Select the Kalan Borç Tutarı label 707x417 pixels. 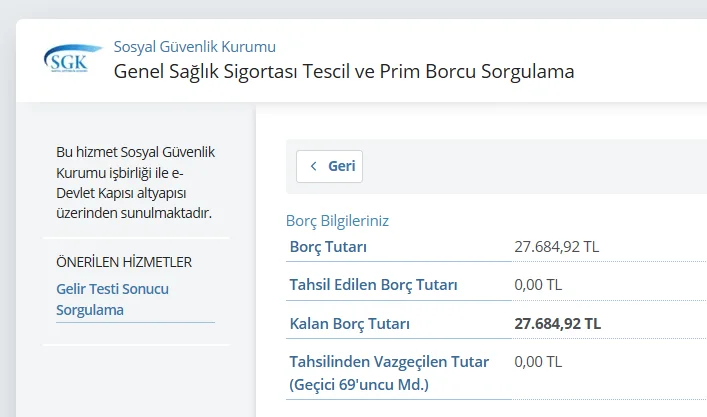(x=349, y=324)
